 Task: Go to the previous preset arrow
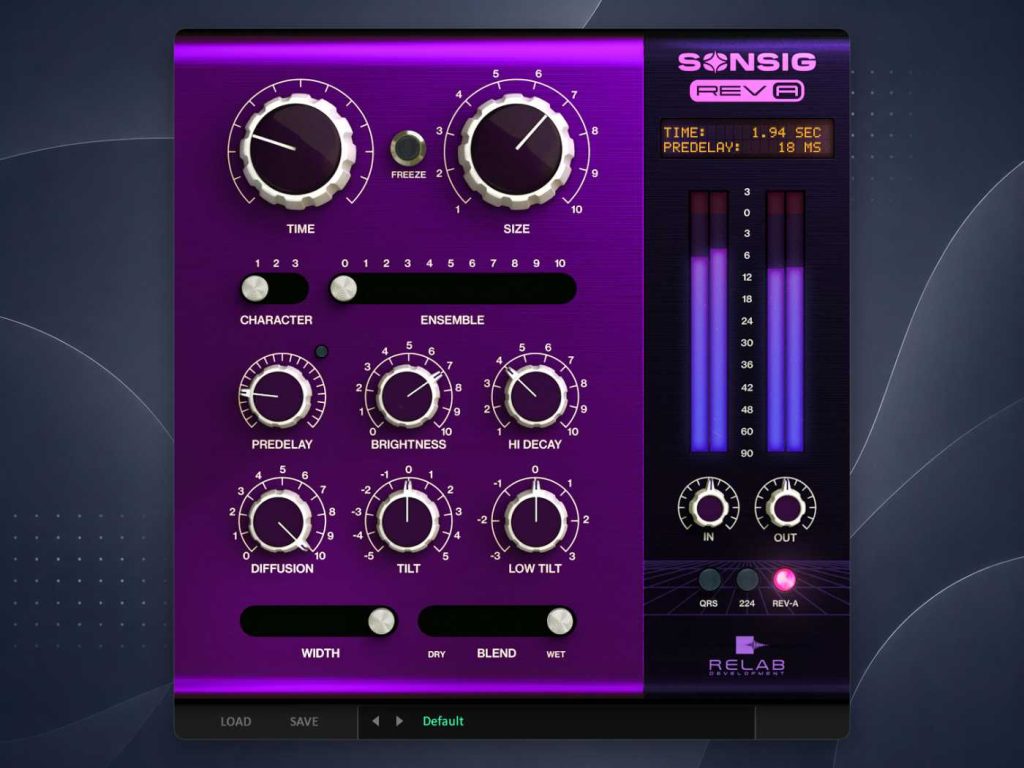pos(376,721)
